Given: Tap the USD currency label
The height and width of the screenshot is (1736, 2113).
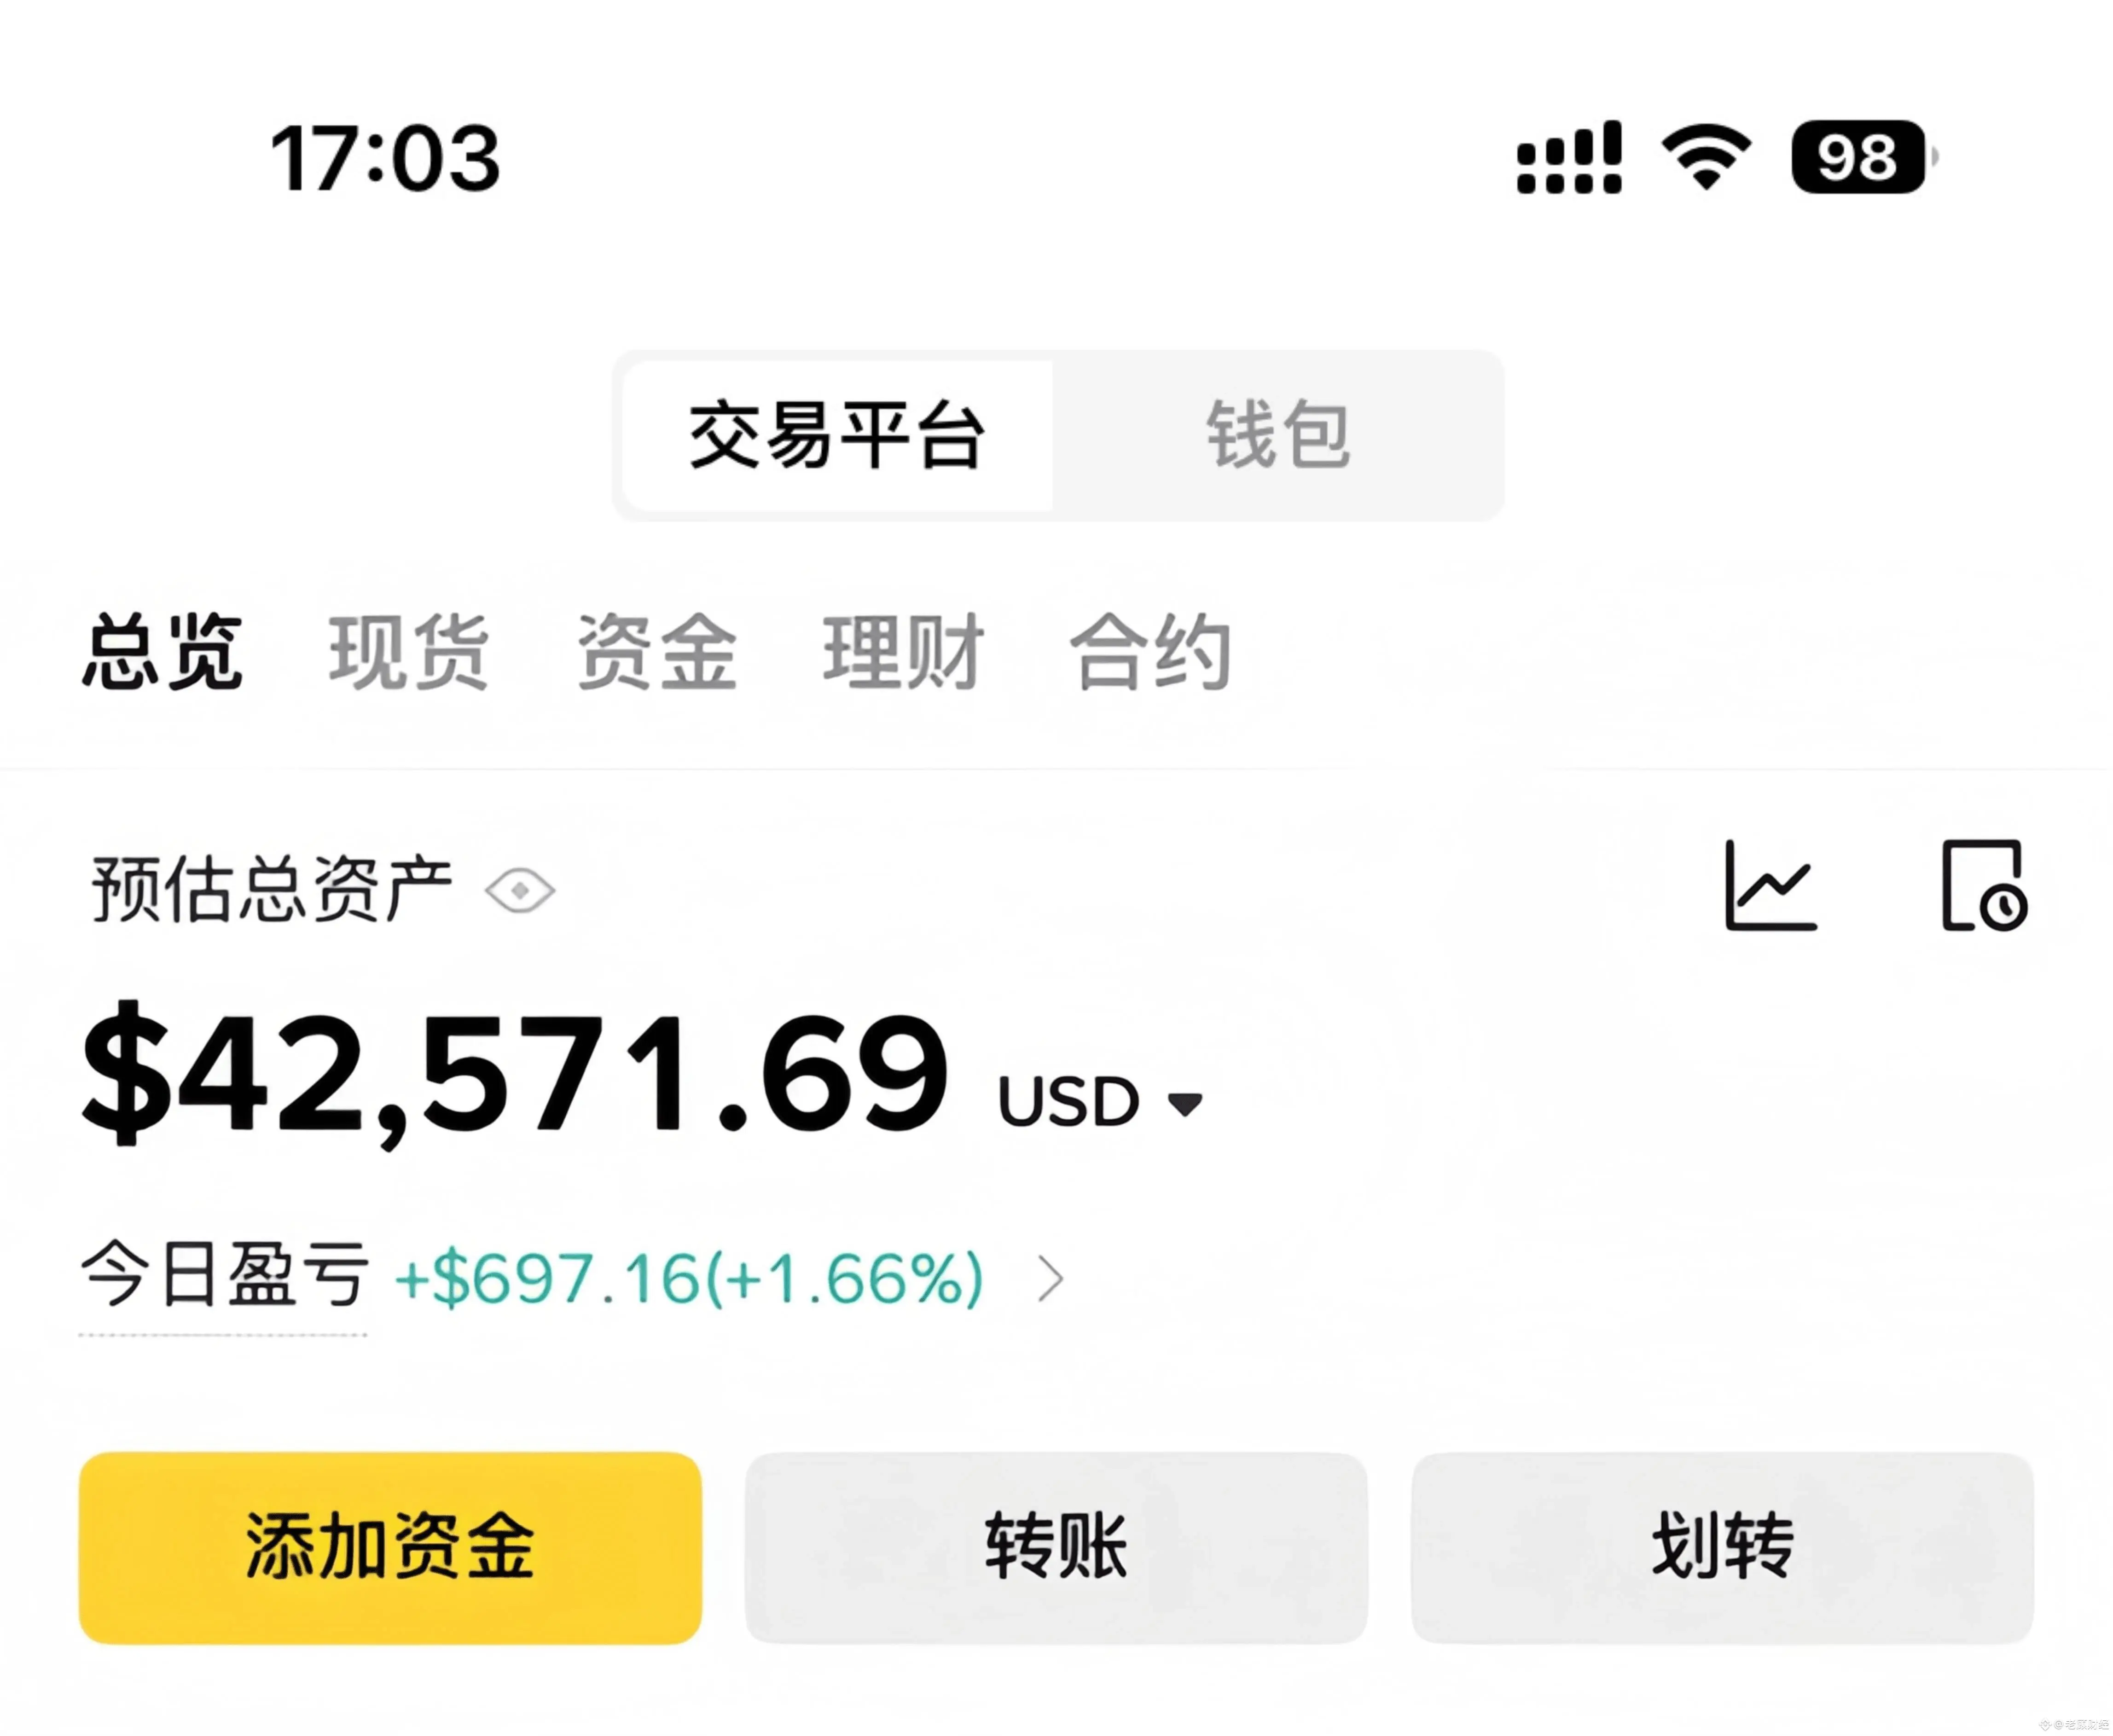Looking at the screenshot, I should point(1068,1102).
